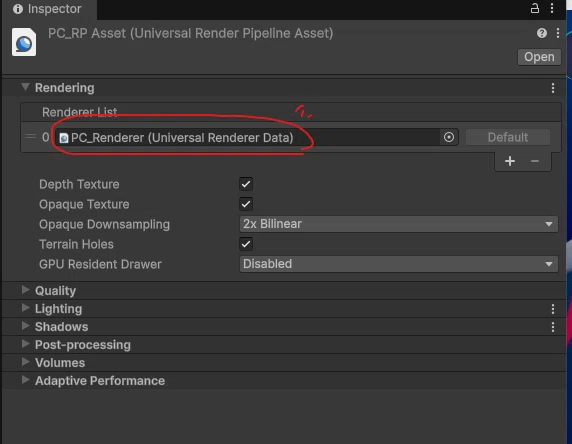The image size is (572, 444).
Task: Open the help reference question-mark icon
Action: 542,33
